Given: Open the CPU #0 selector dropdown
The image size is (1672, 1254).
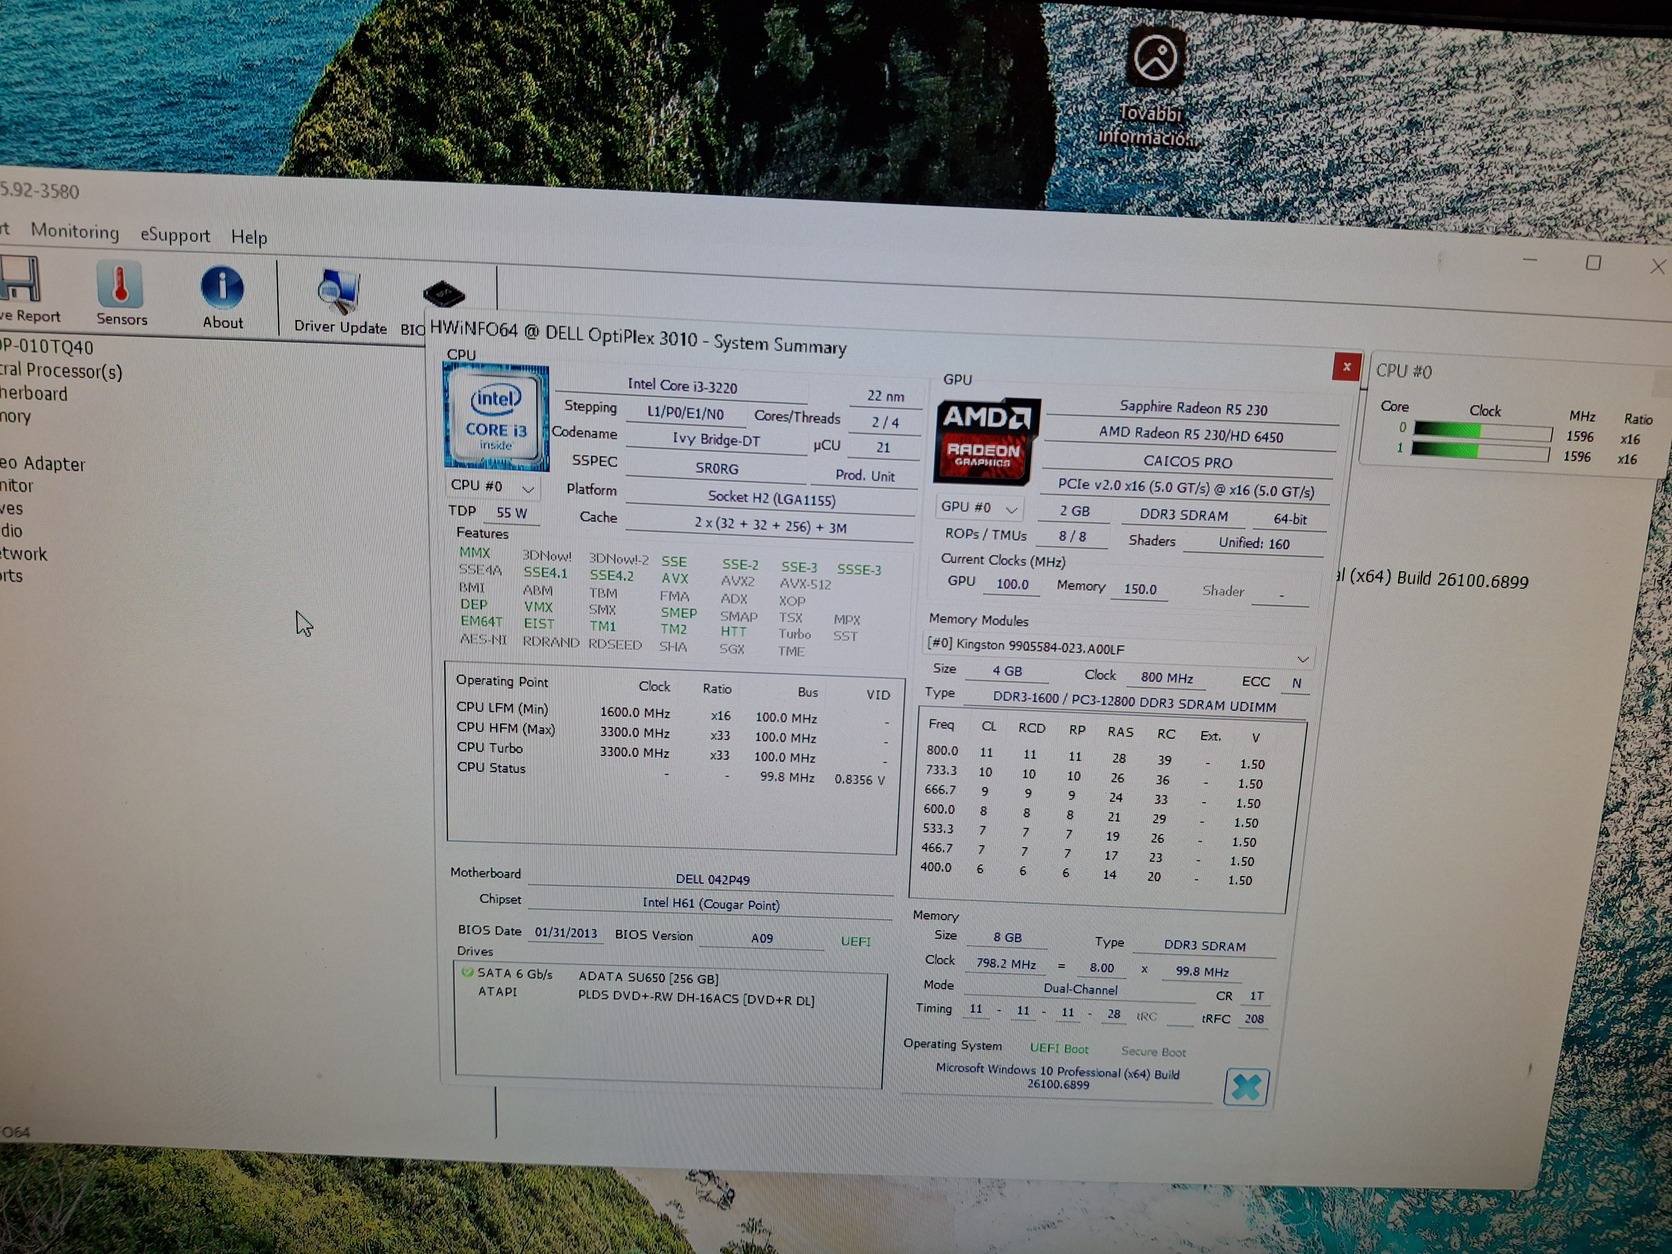Looking at the screenshot, I should pos(492,486).
